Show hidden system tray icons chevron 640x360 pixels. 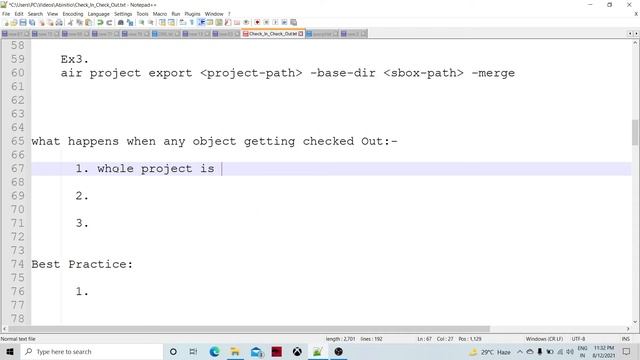520,351
